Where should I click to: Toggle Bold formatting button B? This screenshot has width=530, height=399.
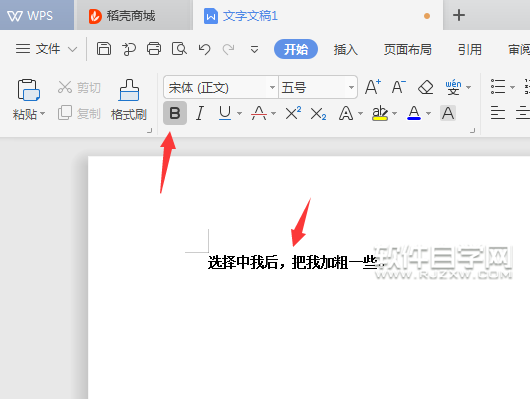(175, 113)
